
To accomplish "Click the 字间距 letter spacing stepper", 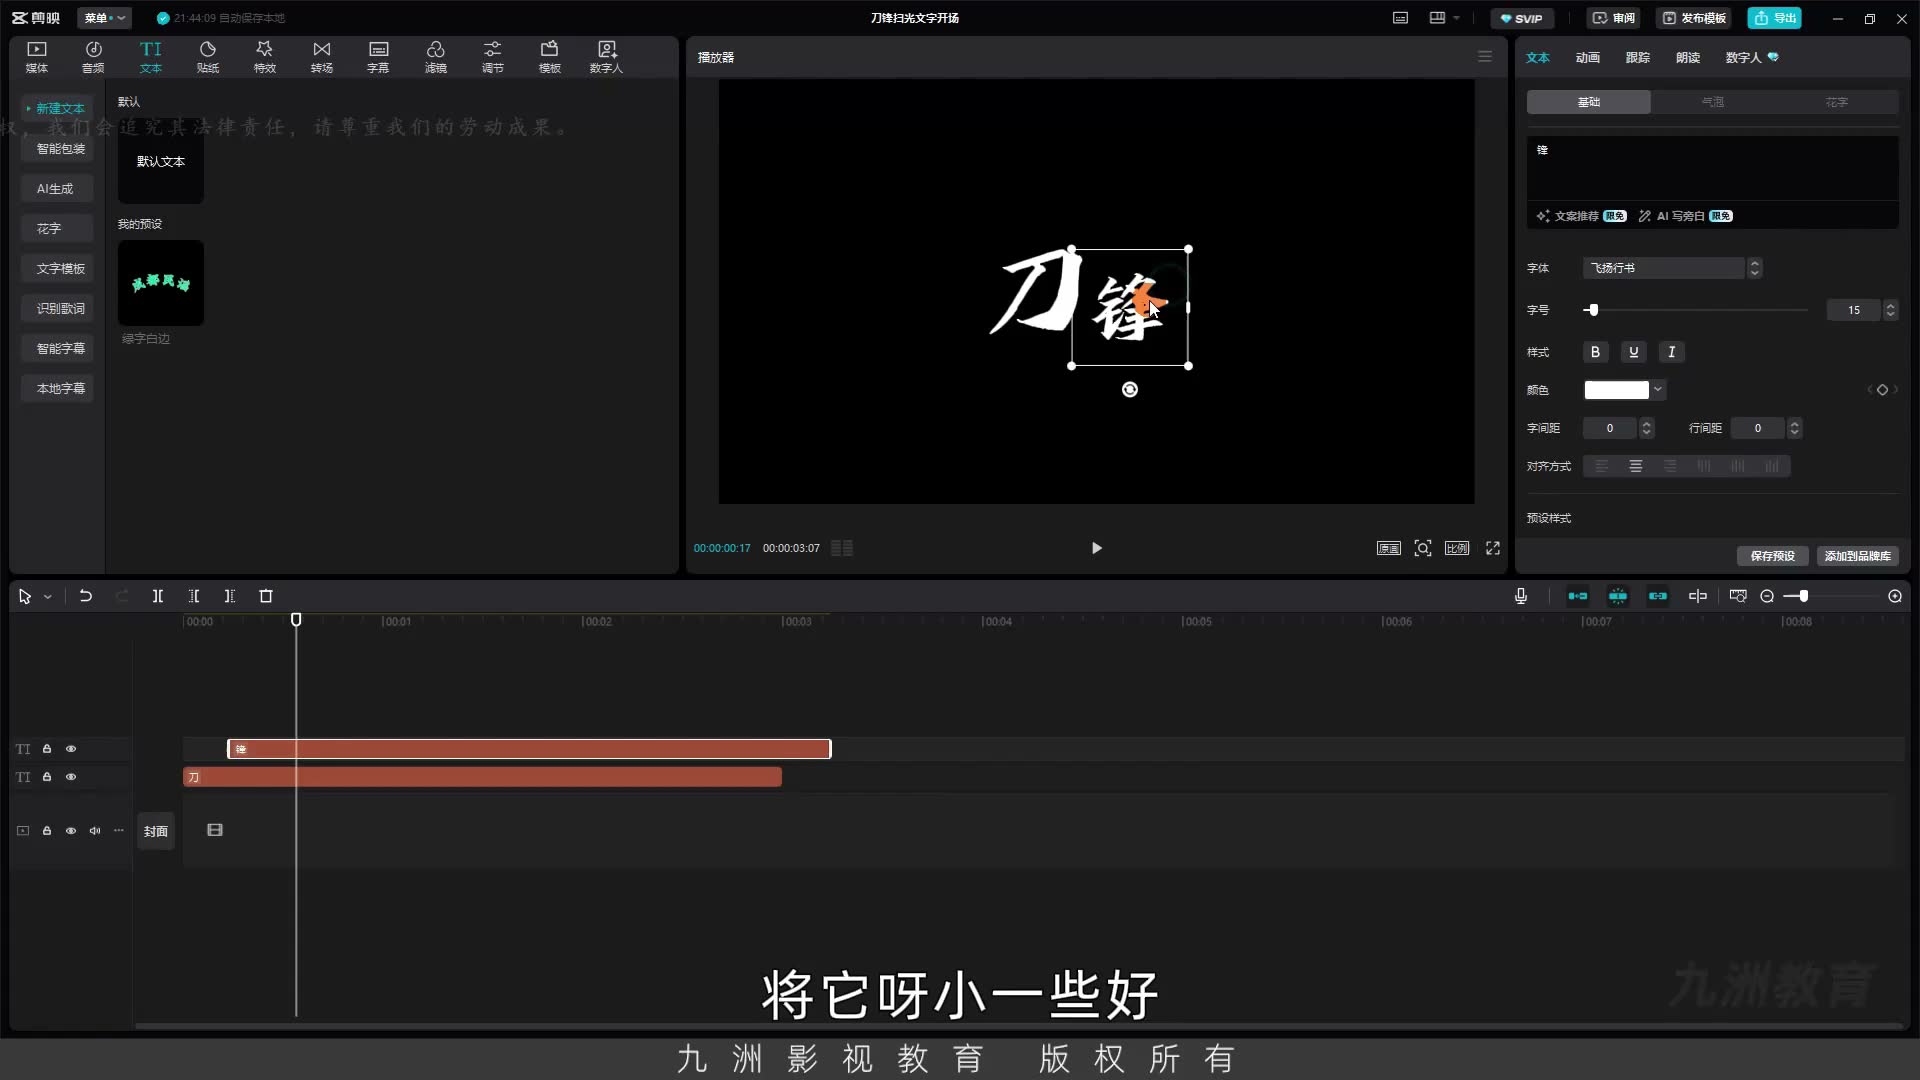I will pyautogui.click(x=1647, y=428).
